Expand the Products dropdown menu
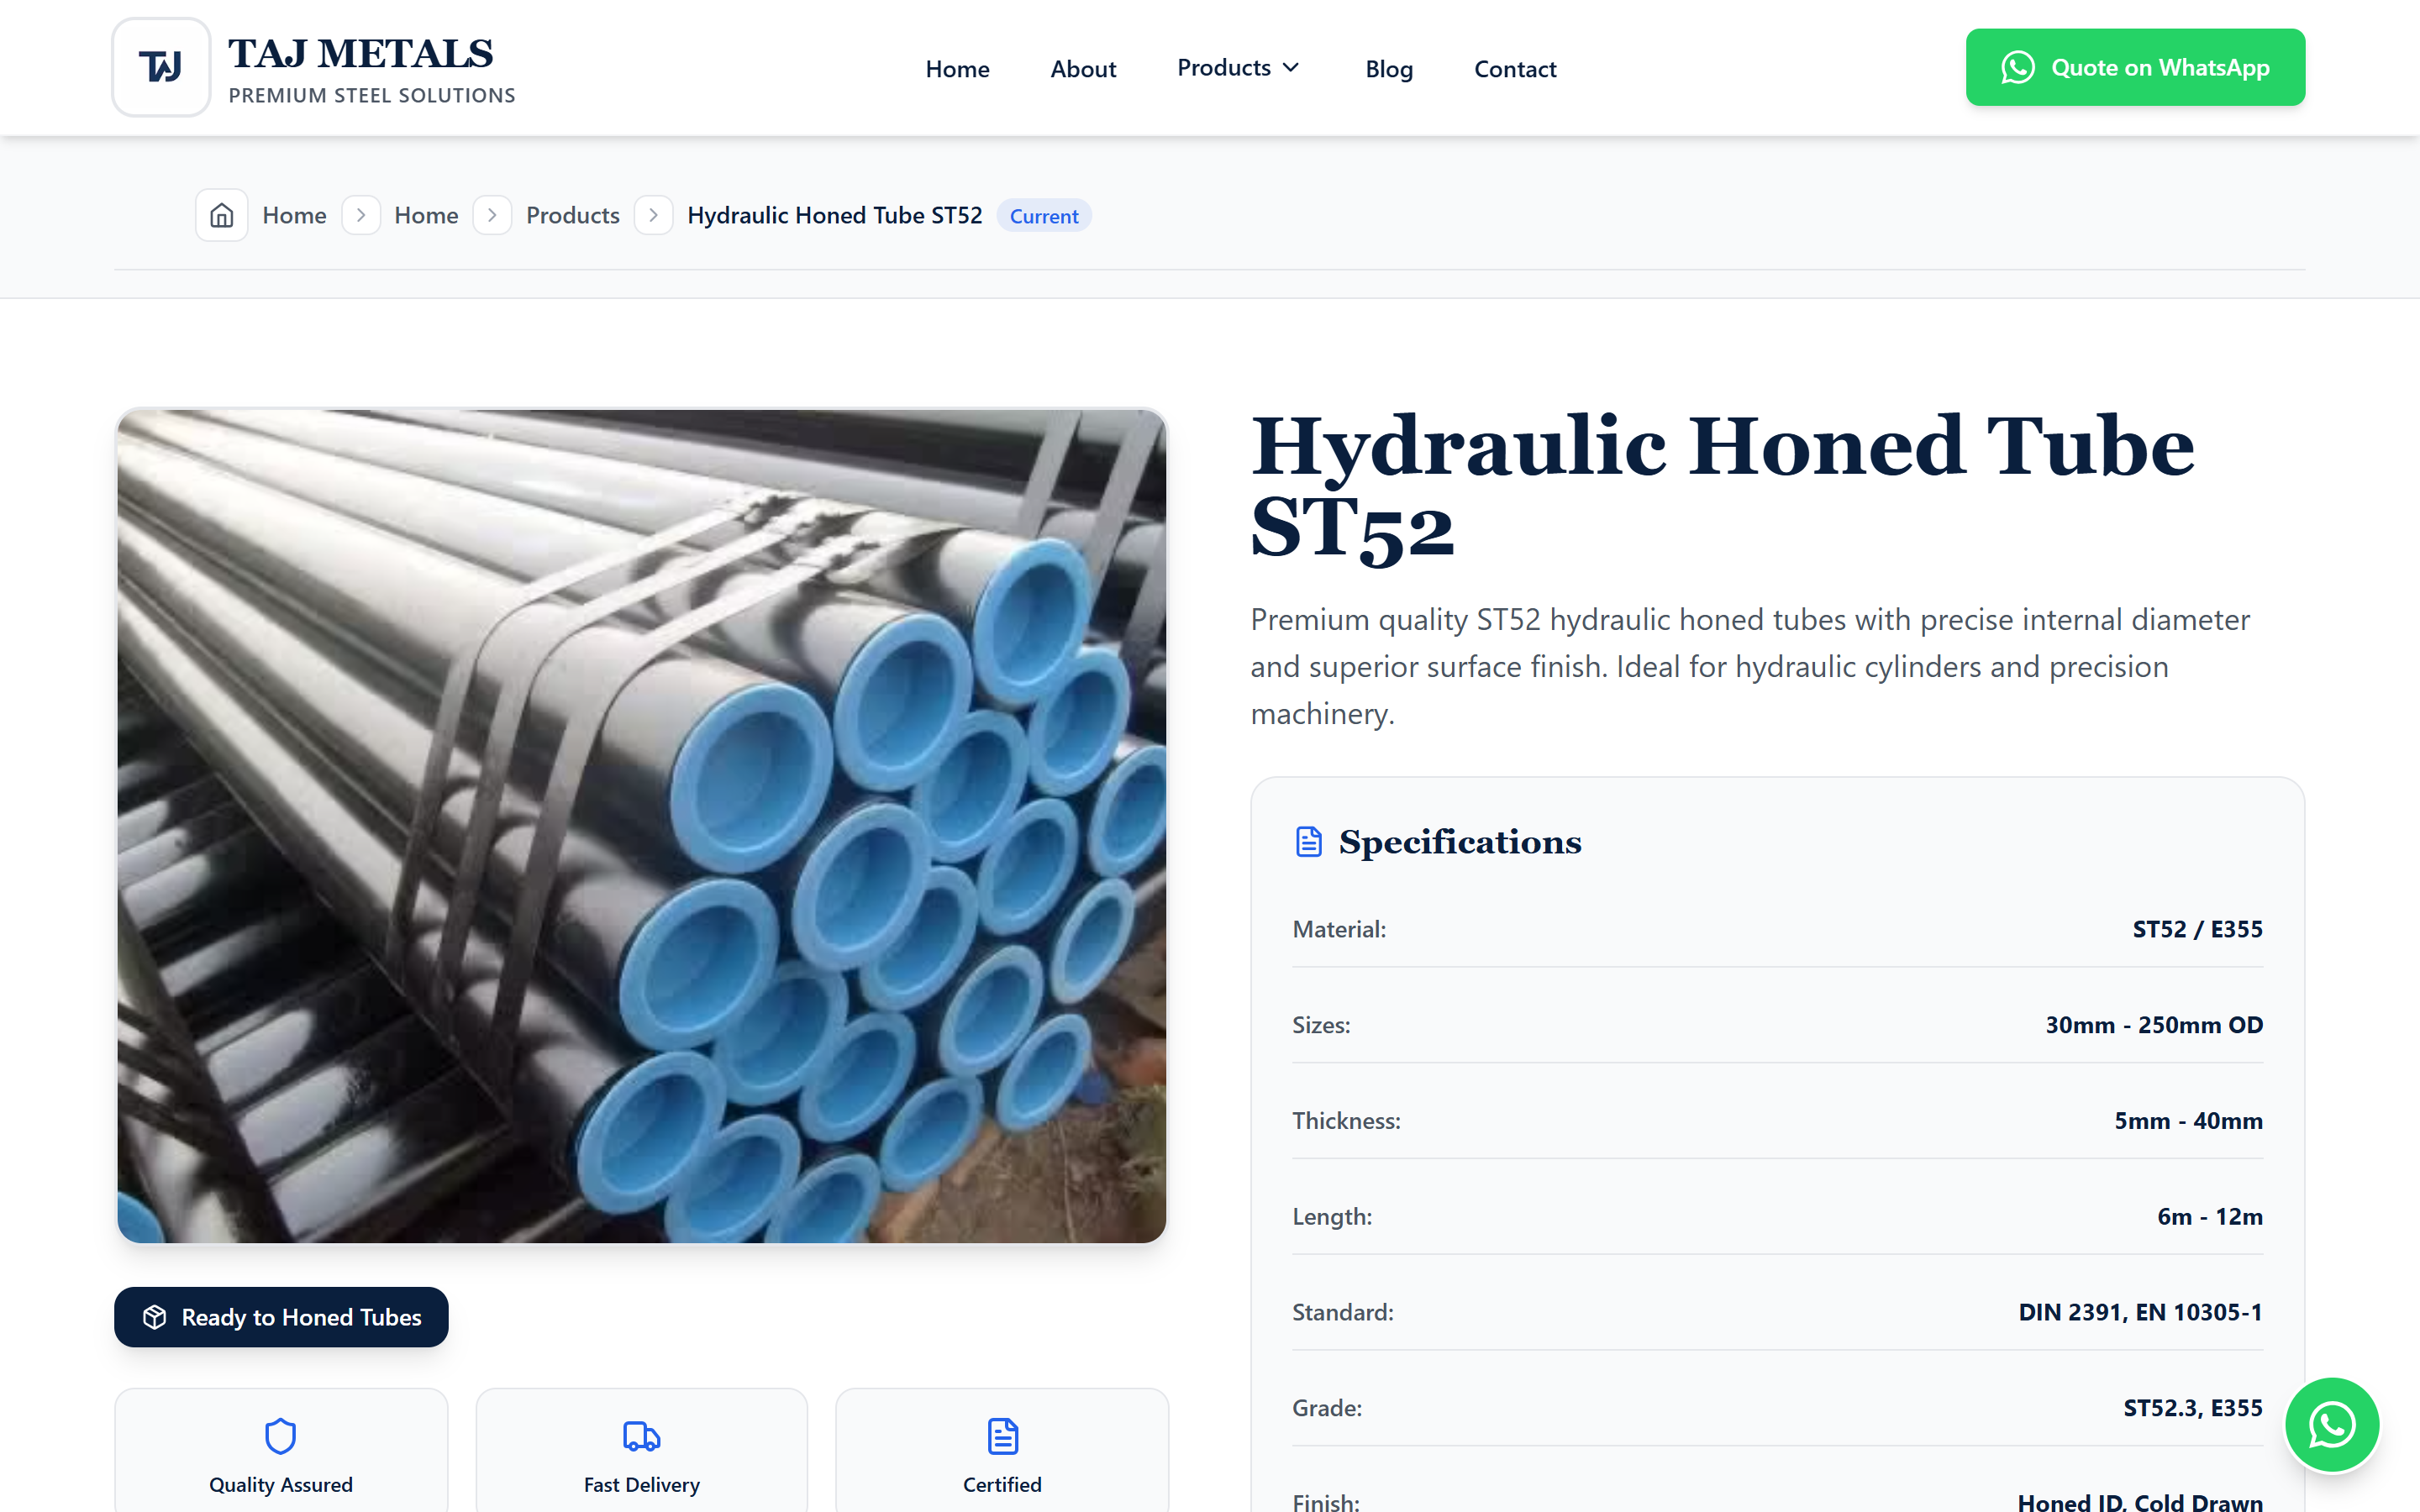This screenshot has width=2420, height=1512. click(1239, 68)
